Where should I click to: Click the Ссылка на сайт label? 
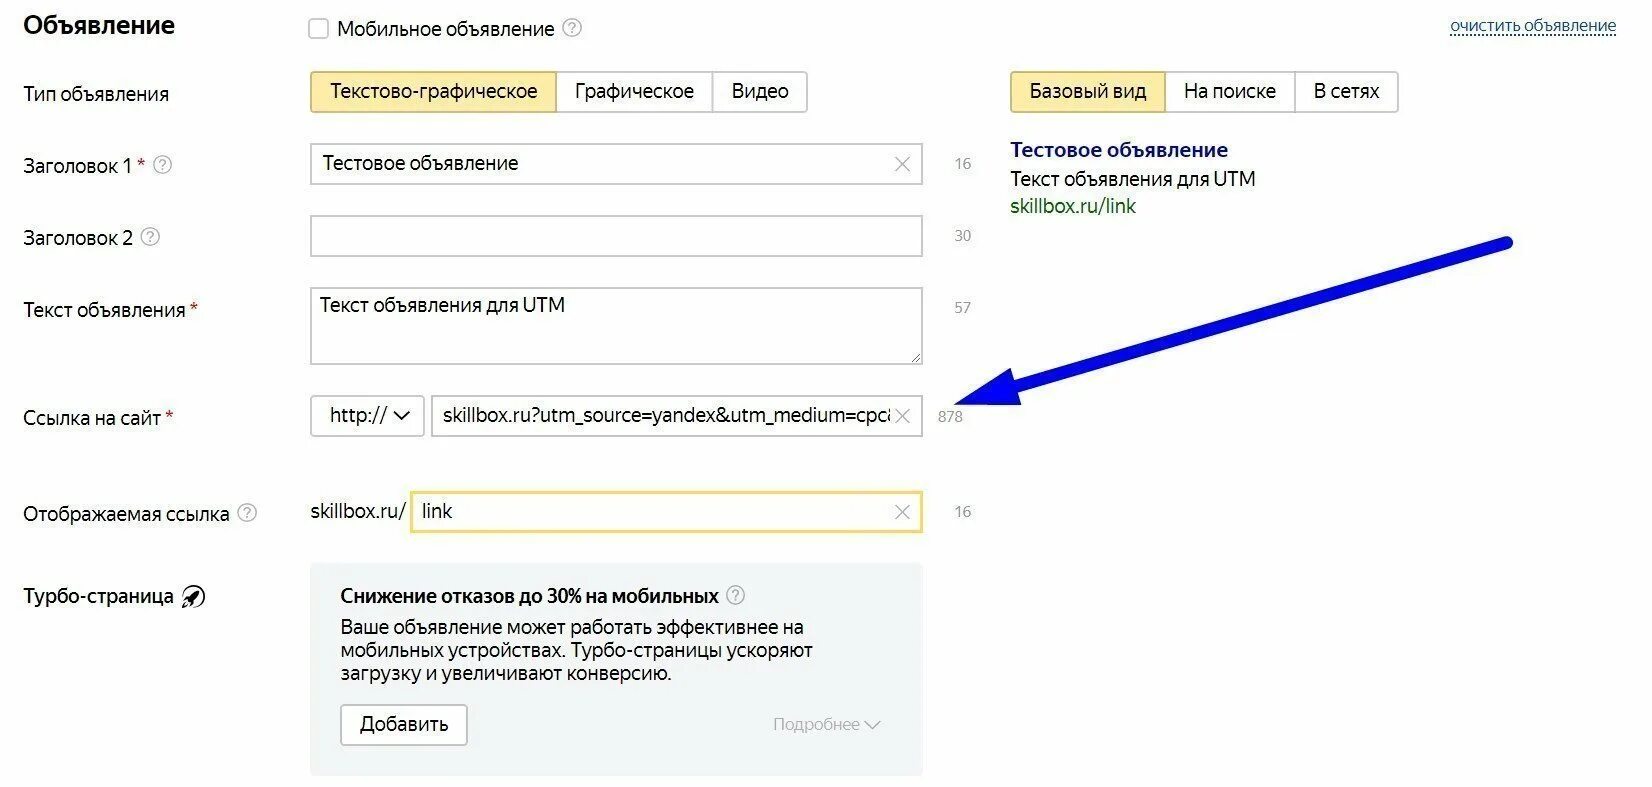tap(92, 418)
